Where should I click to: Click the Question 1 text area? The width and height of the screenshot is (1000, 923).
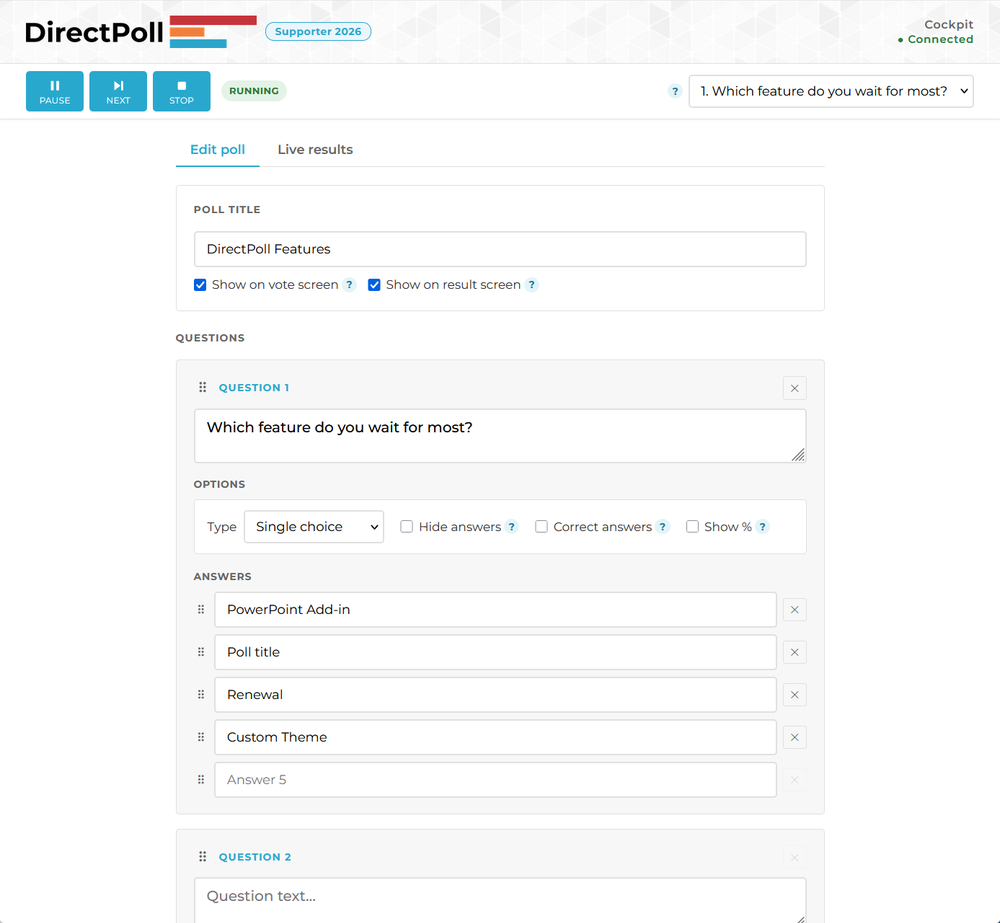click(500, 436)
